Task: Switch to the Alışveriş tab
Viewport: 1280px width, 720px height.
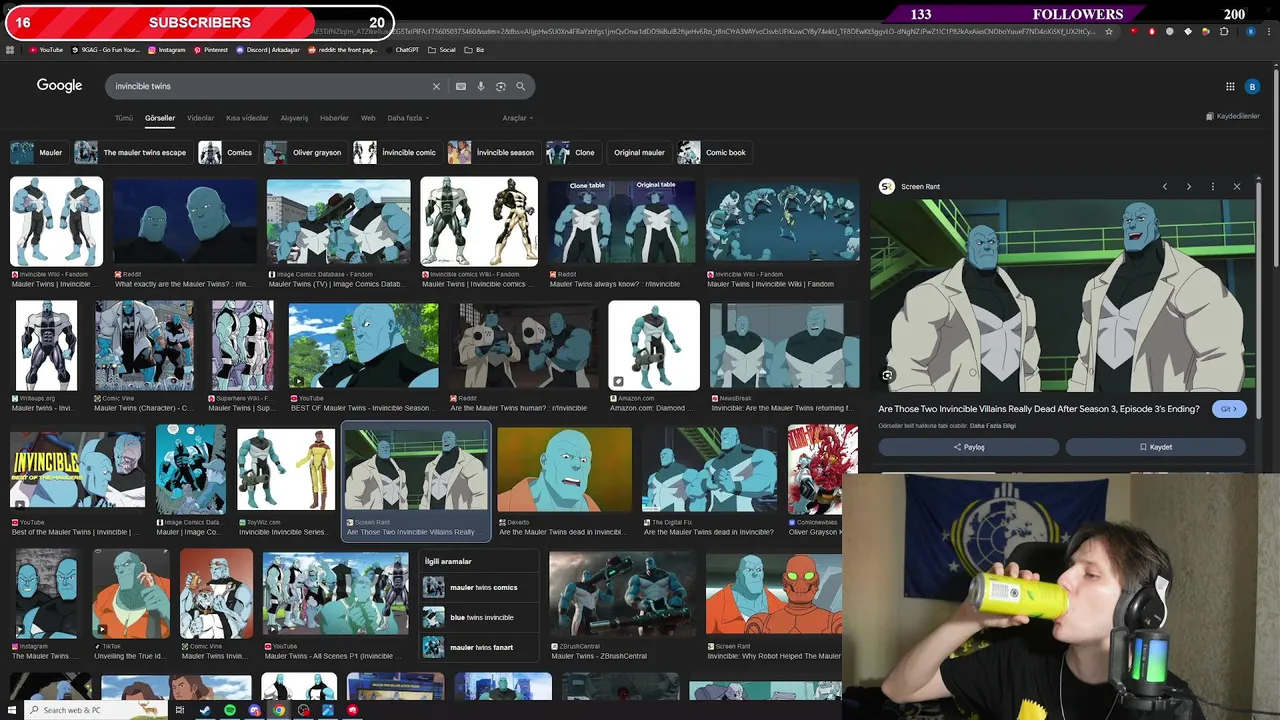Action: 294,118
